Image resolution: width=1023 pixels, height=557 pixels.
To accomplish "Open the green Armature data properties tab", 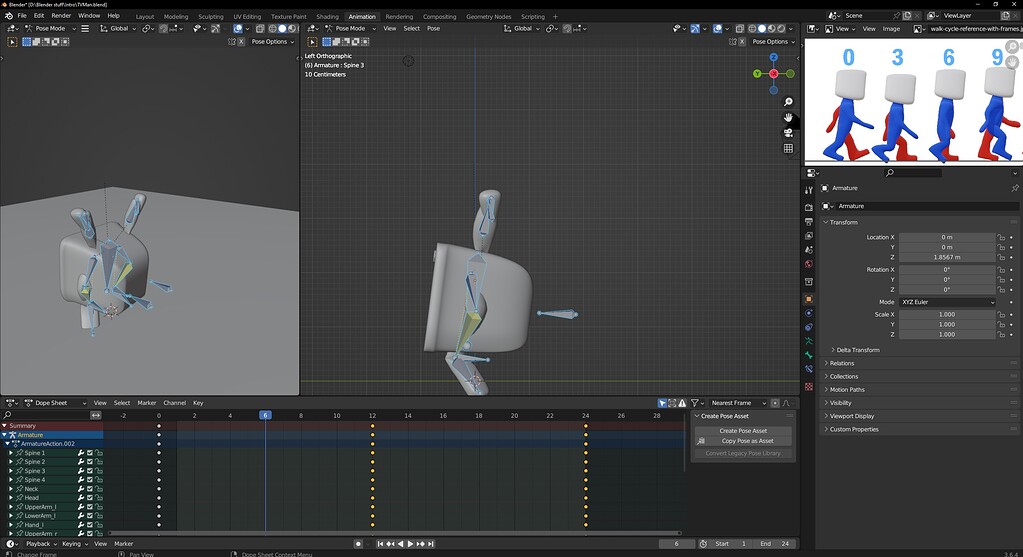I will coord(809,341).
